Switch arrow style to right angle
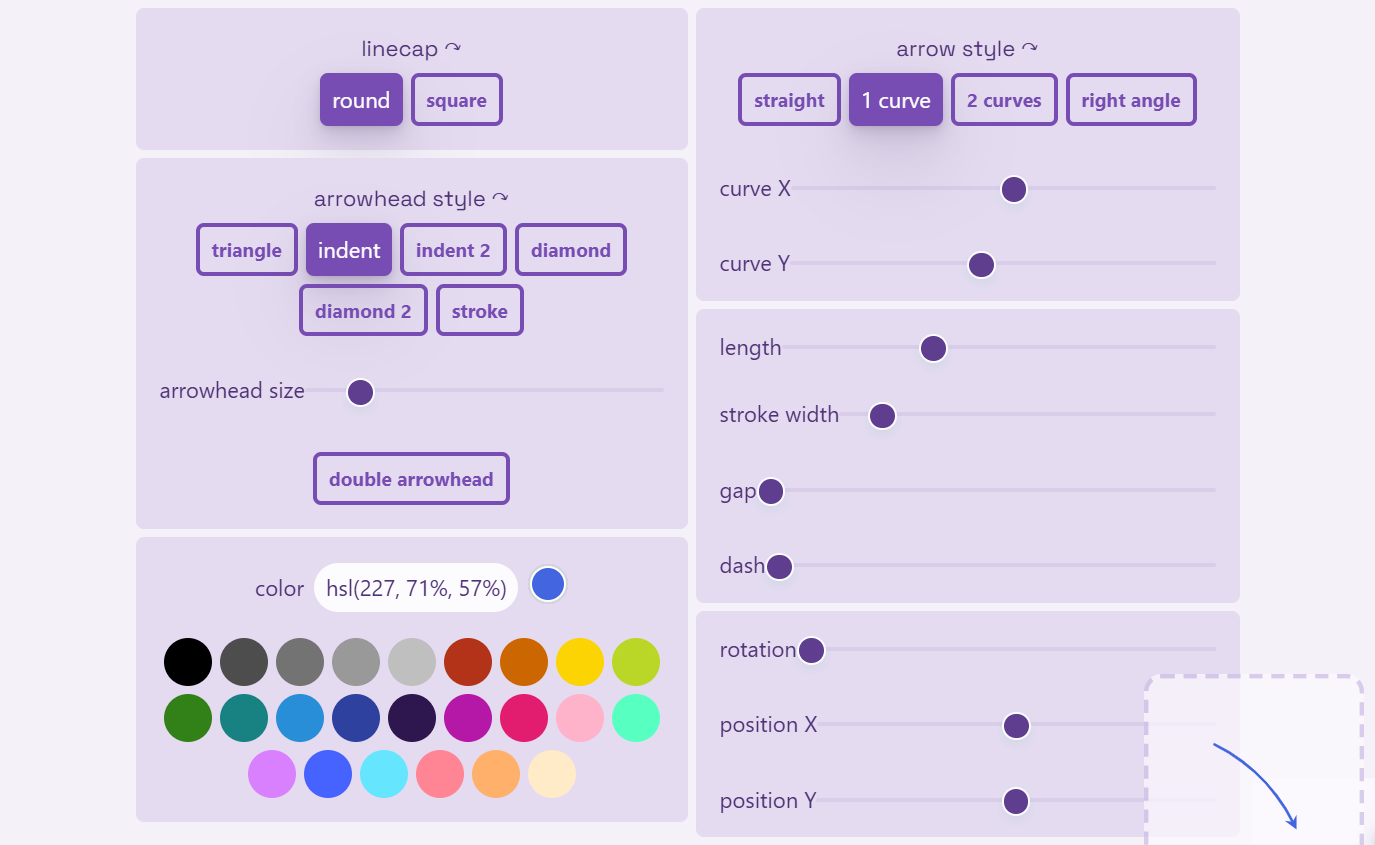The image size is (1375, 845). point(1130,100)
